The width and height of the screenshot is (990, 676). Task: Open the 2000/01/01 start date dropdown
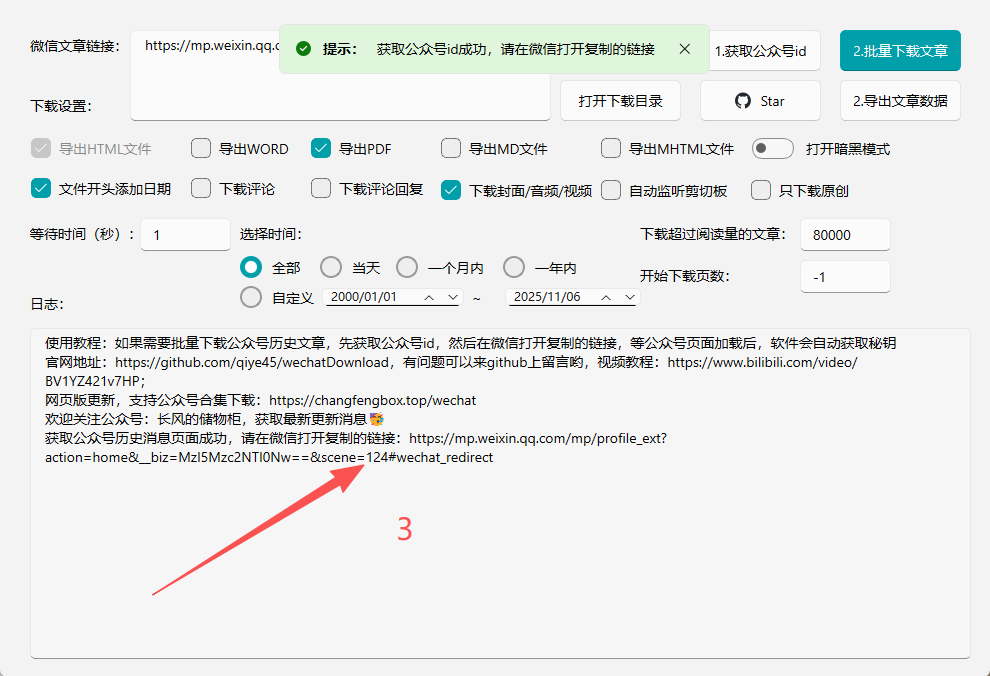[x=454, y=297]
